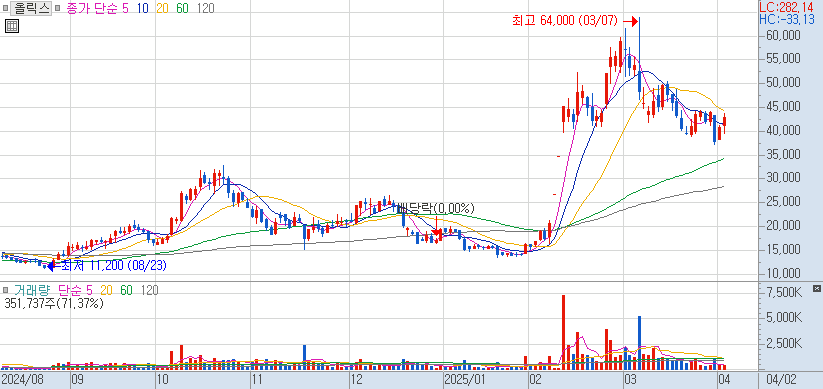Screen dimensions: 823x389
Task: Select the blue 10 in the 종가 legend
Action: tap(142, 8)
